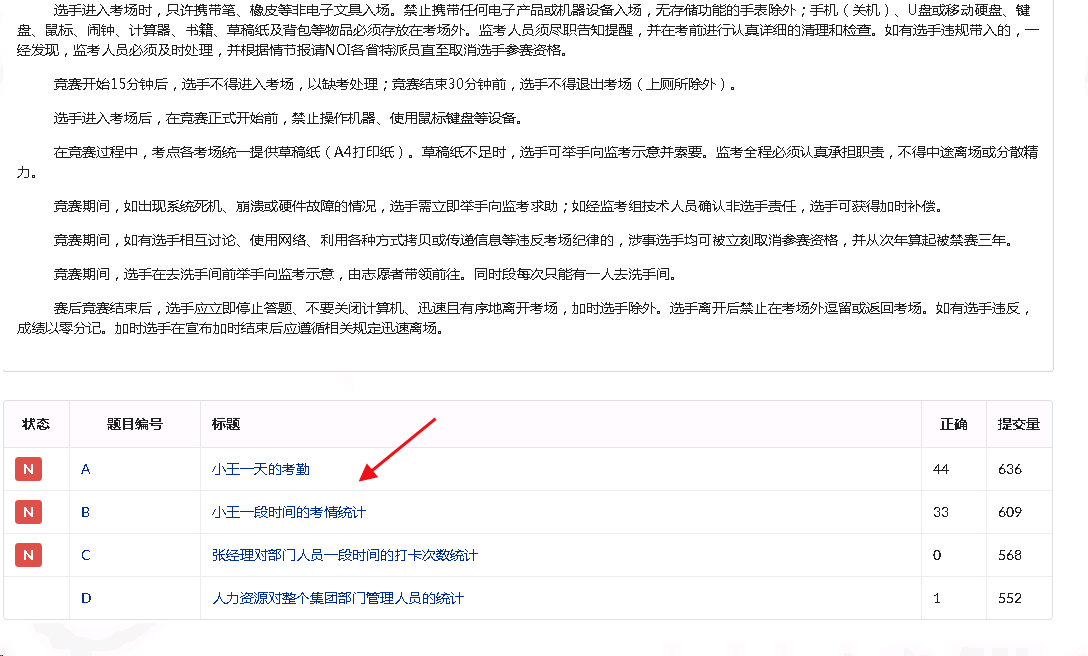Select problem ID link C
Image resolution: width=1088 pixels, height=656 pixels.
[86, 555]
